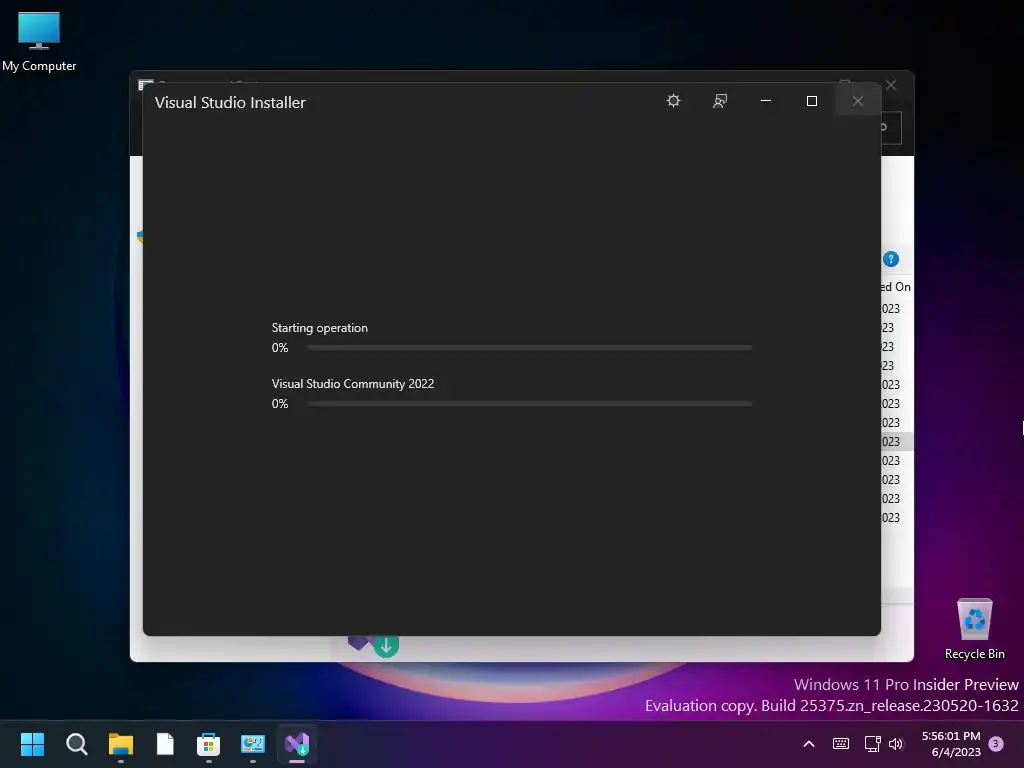Minimize the Visual Studio Installer window
1024x768 pixels.
[766, 101]
